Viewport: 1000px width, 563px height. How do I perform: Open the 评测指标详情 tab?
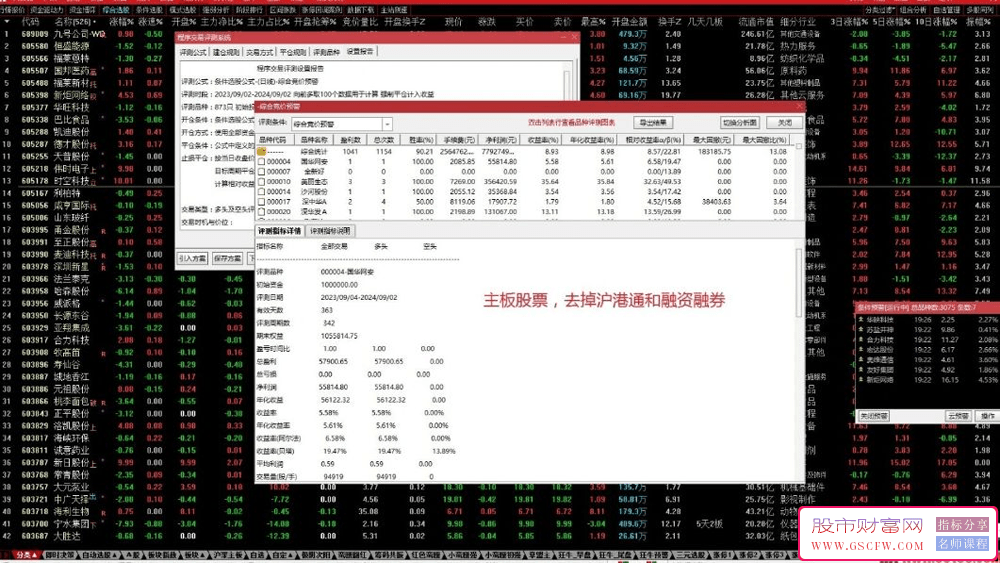point(279,231)
